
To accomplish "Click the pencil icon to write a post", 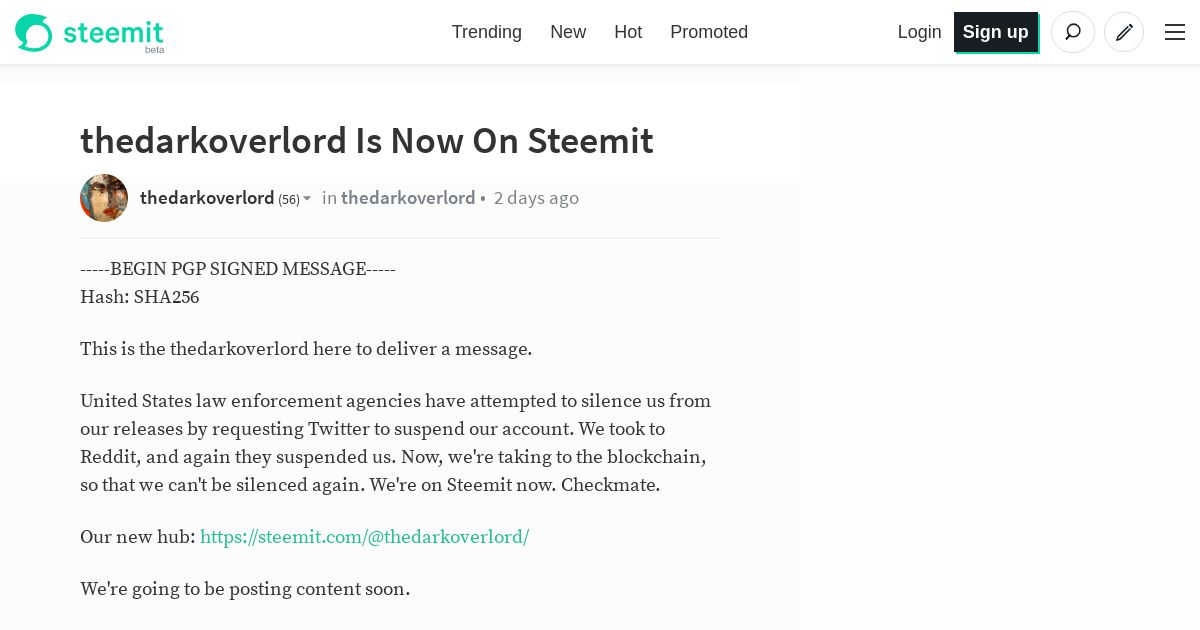I will pos(1124,32).
